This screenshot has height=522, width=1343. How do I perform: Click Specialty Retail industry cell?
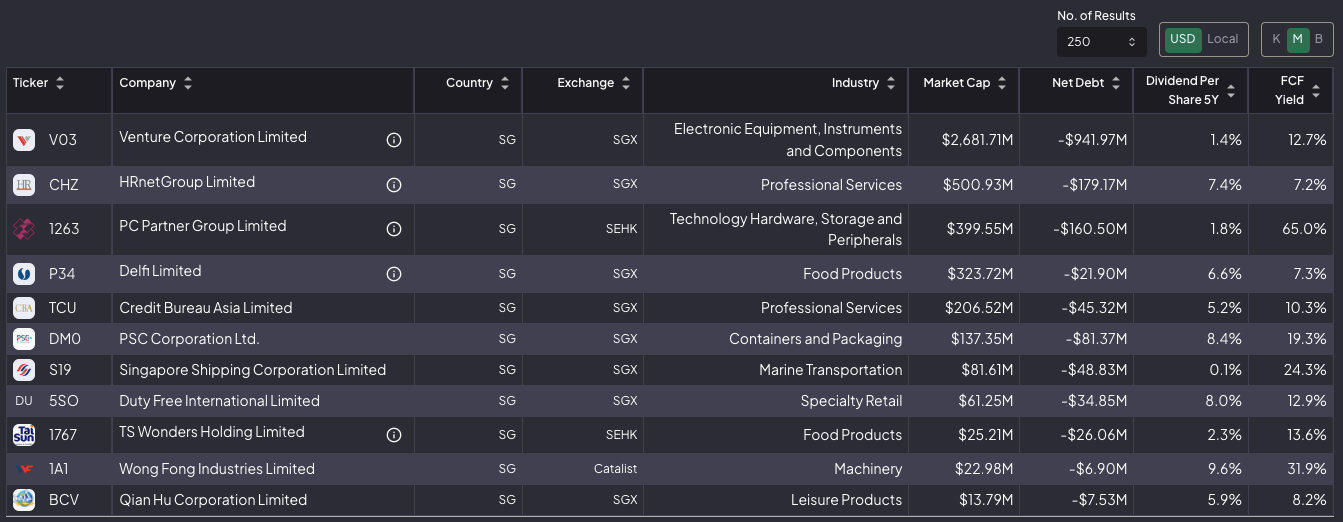851,401
